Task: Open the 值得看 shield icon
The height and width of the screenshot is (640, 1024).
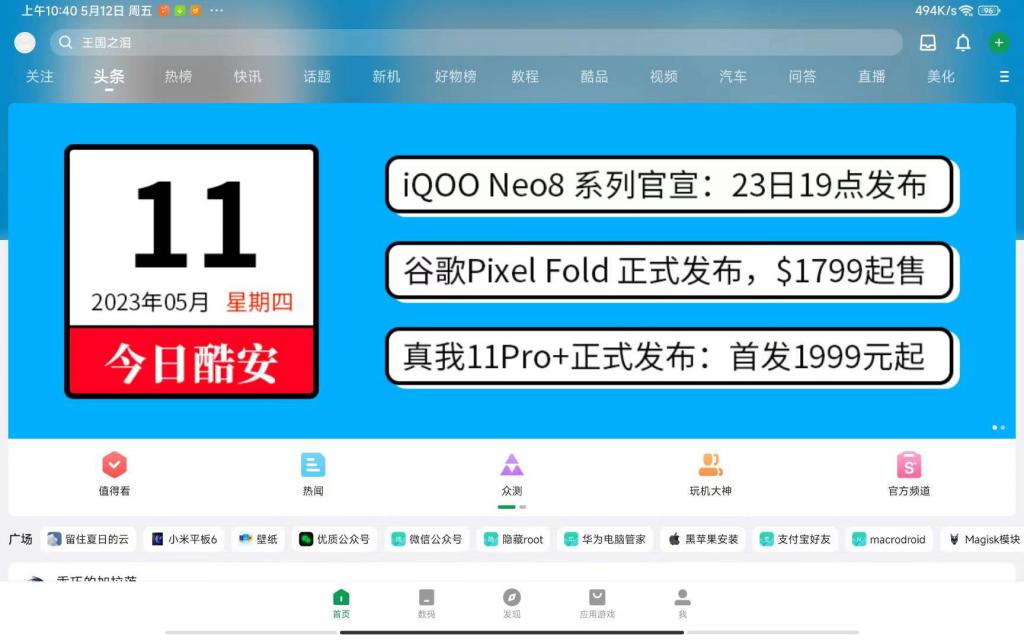Action: coord(114,465)
